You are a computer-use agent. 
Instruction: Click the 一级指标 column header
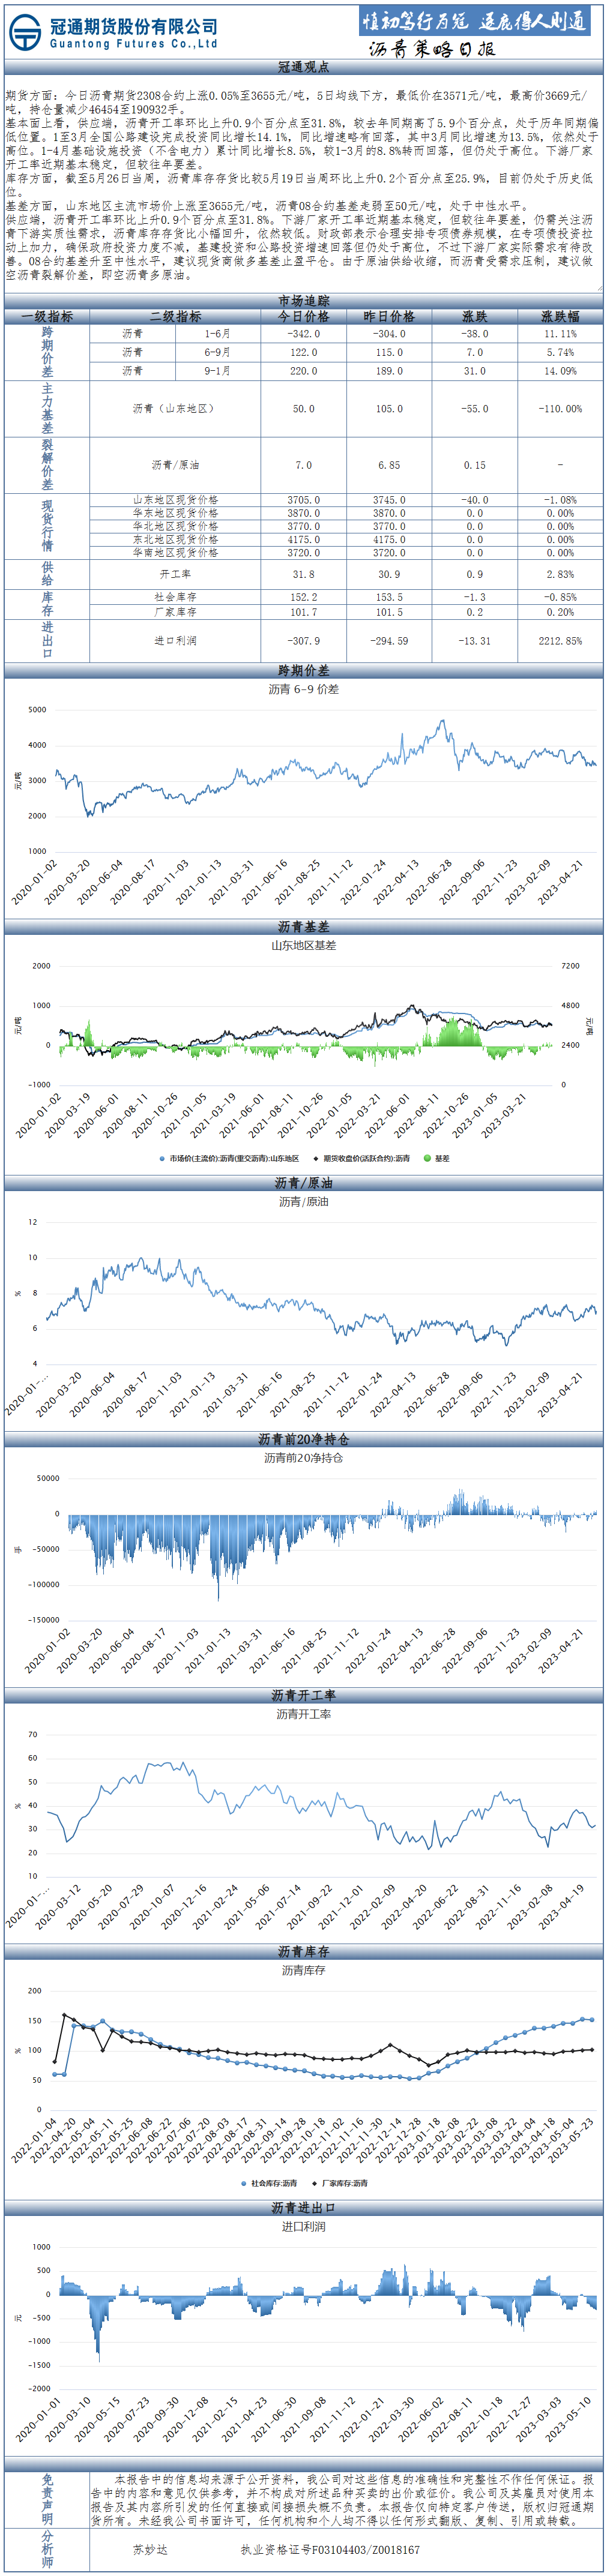click(x=47, y=316)
